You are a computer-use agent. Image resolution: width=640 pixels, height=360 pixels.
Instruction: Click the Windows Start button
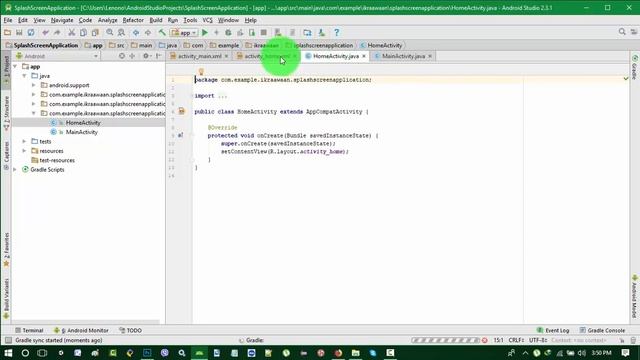coord(8,353)
